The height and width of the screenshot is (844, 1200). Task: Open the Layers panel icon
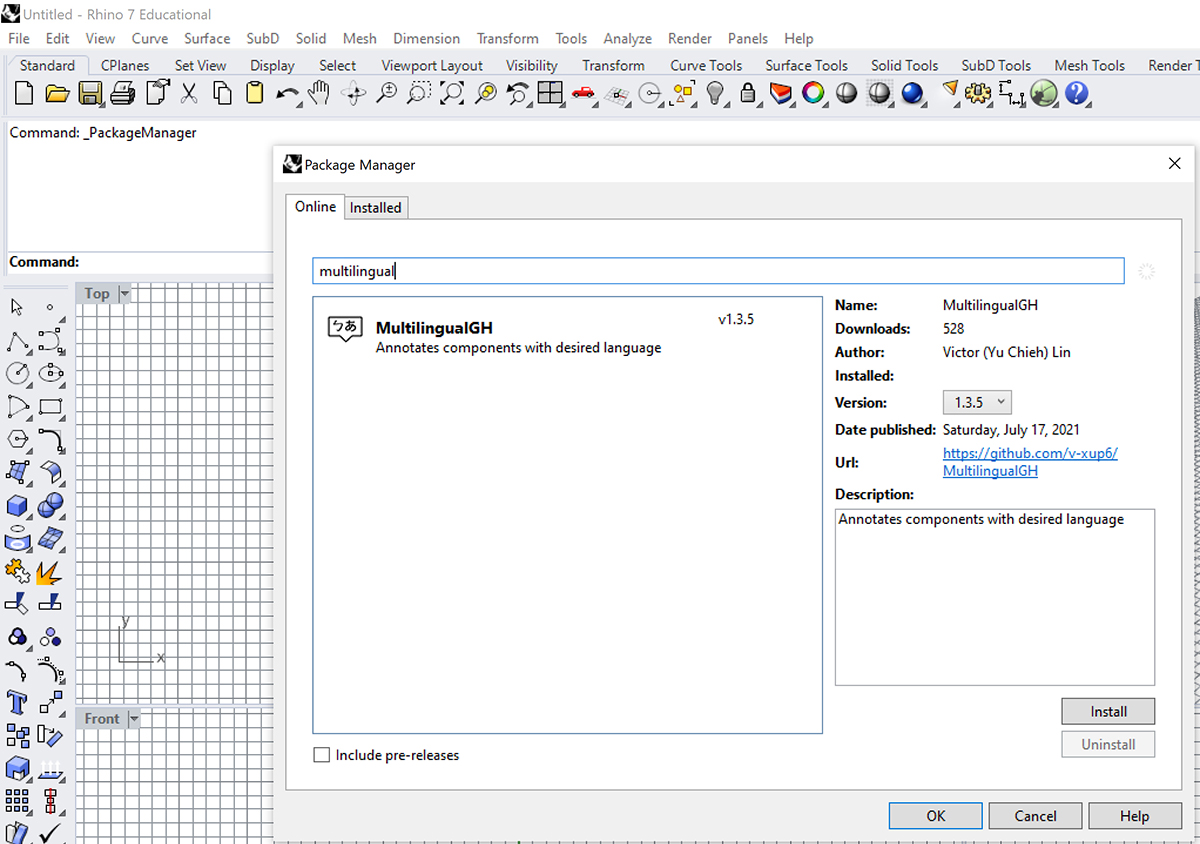coord(781,94)
